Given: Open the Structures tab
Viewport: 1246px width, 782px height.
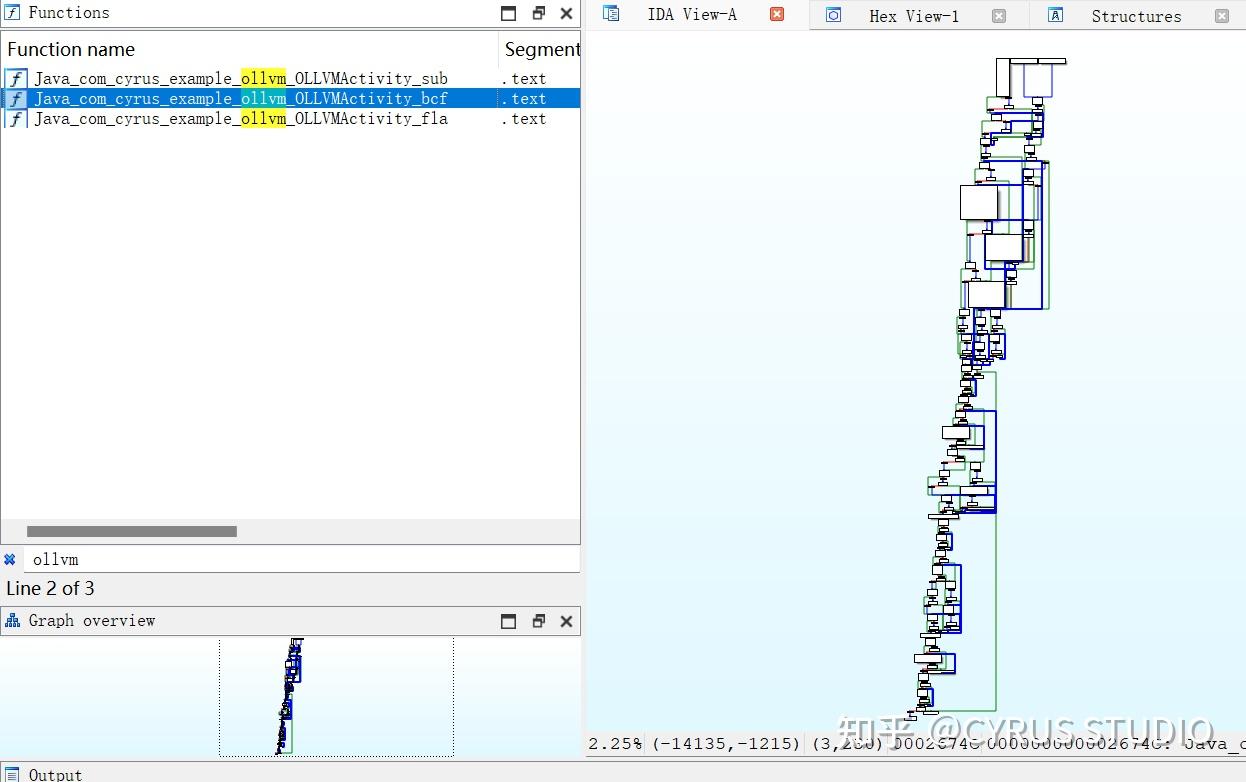Looking at the screenshot, I should [1135, 16].
